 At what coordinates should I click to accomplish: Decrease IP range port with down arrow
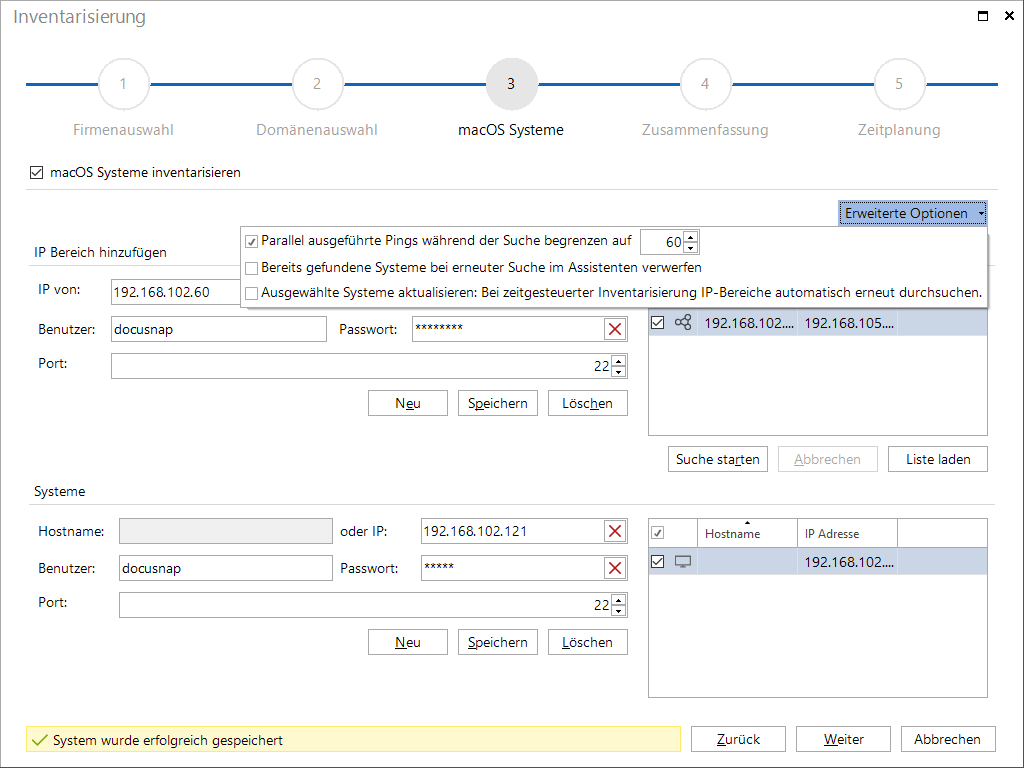coord(618,372)
